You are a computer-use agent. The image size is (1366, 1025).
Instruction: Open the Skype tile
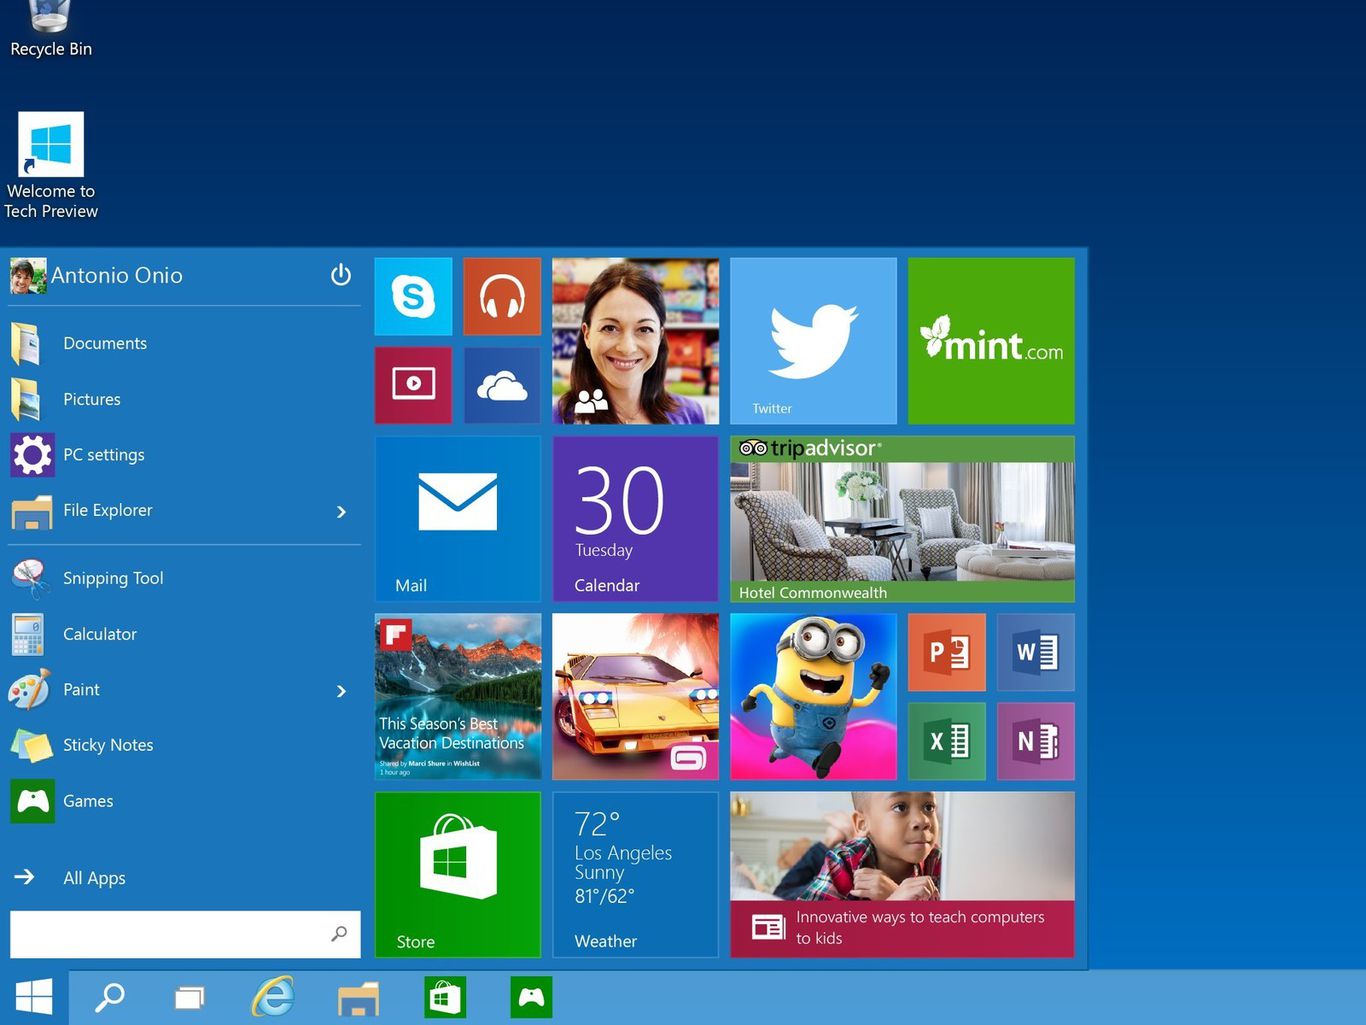click(x=413, y=296)
